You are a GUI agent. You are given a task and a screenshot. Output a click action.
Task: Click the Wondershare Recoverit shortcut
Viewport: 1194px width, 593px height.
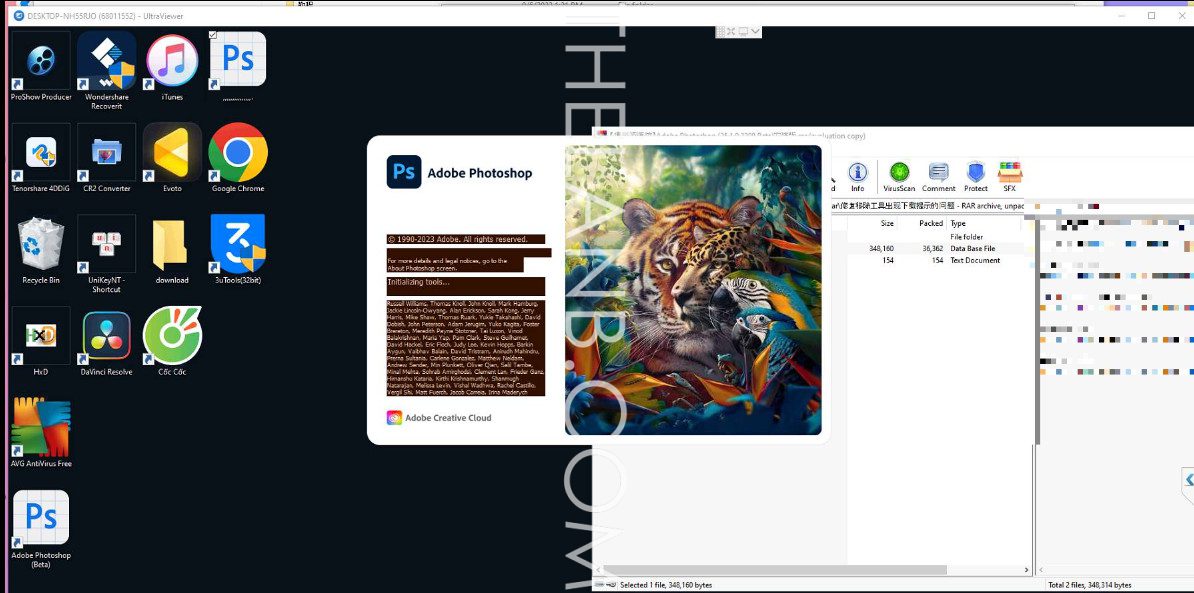coord(106,66)
